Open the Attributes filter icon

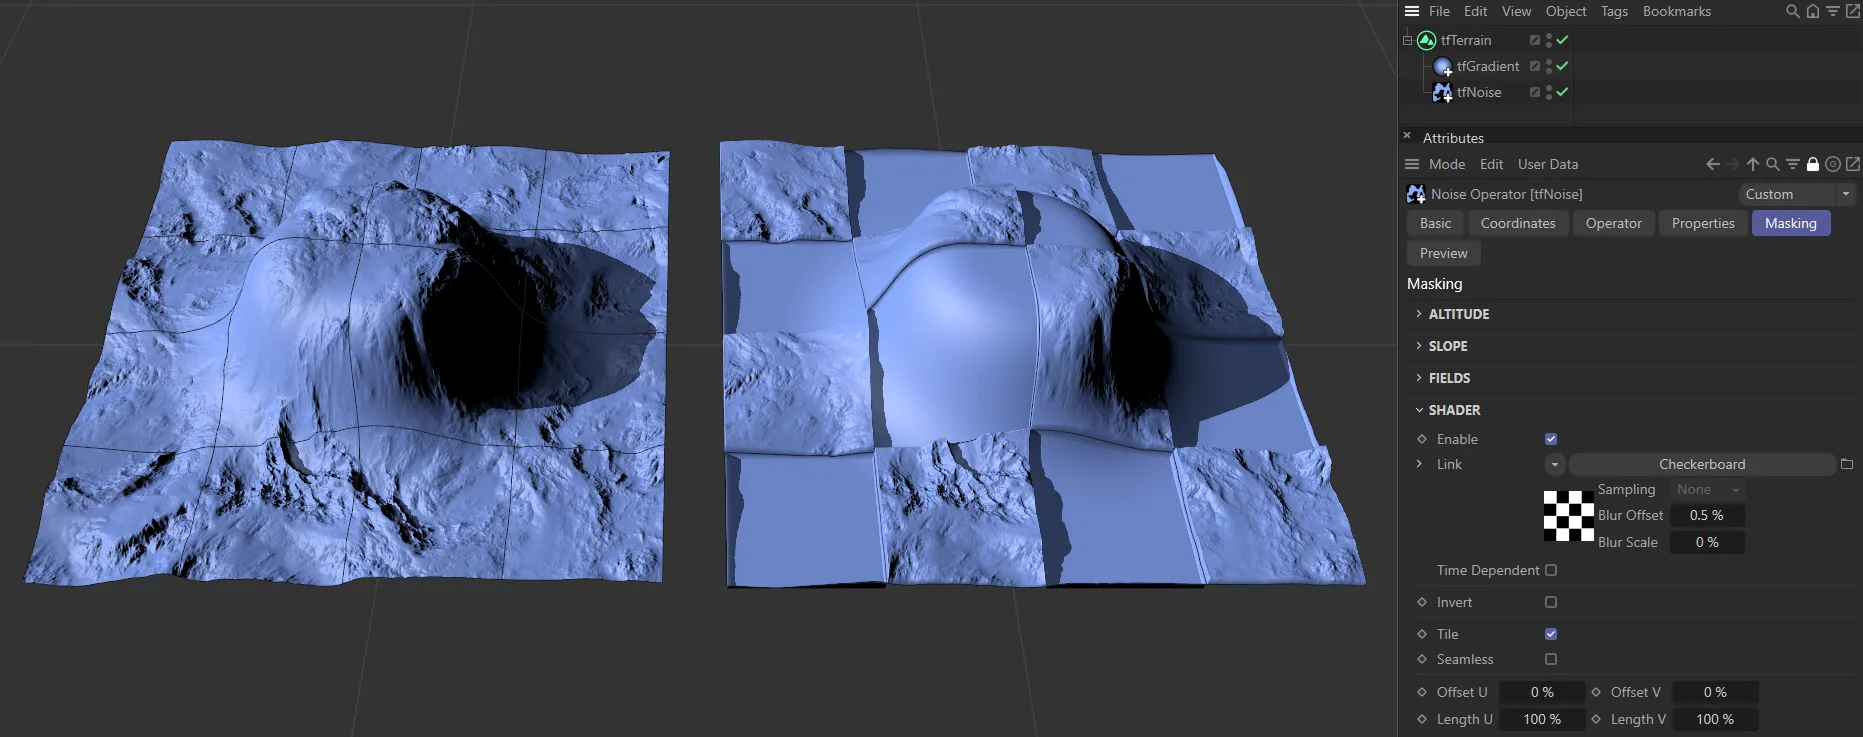point(1793,164)
